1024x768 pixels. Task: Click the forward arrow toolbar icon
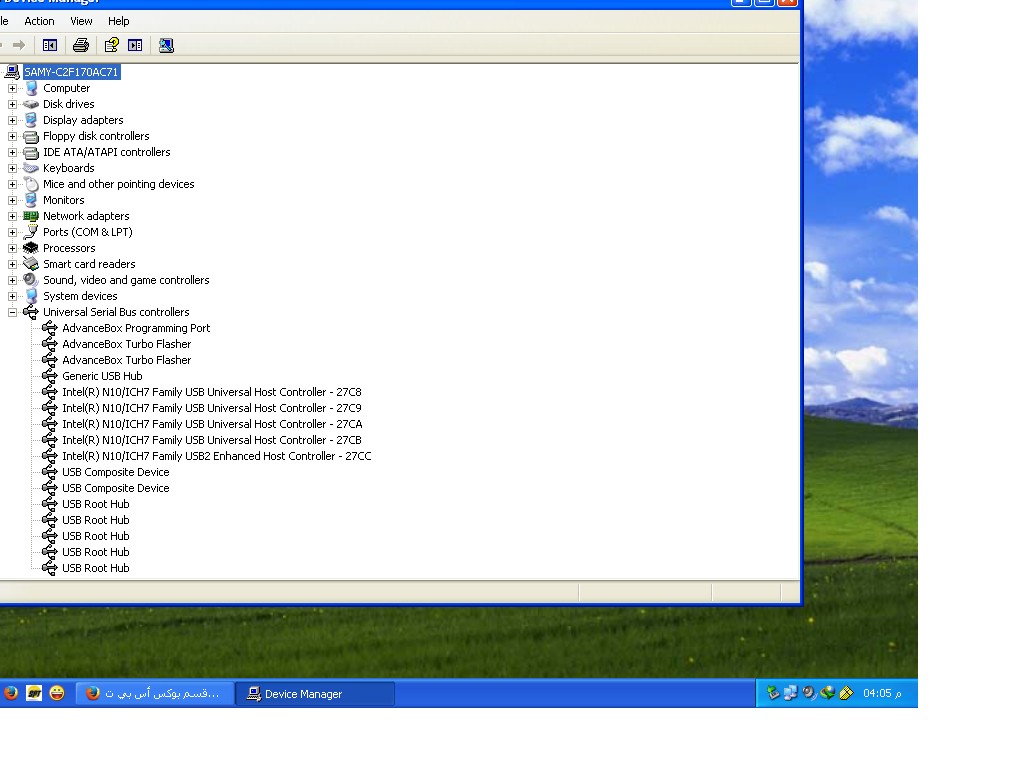19,45
